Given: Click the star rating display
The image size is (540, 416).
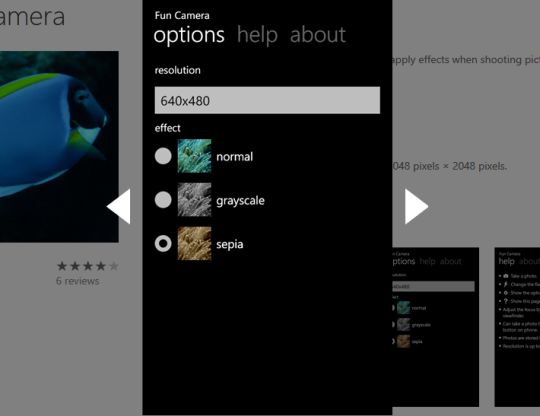Looking at the screenshot, I should coord(88,266).
